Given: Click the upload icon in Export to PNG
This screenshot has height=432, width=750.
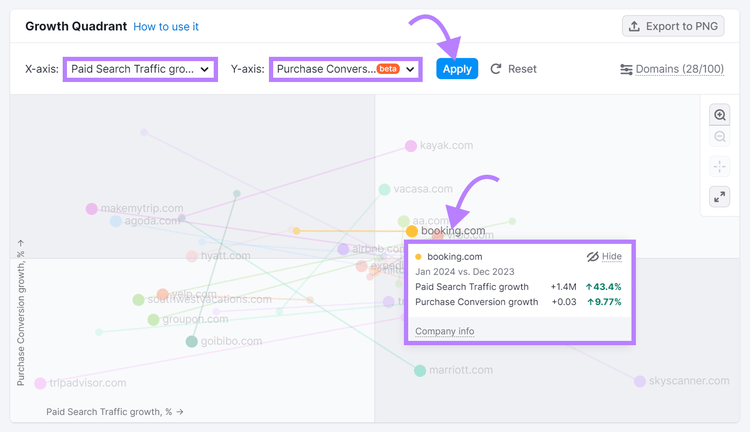Looking at the screenshot, I should pos(634,26).
